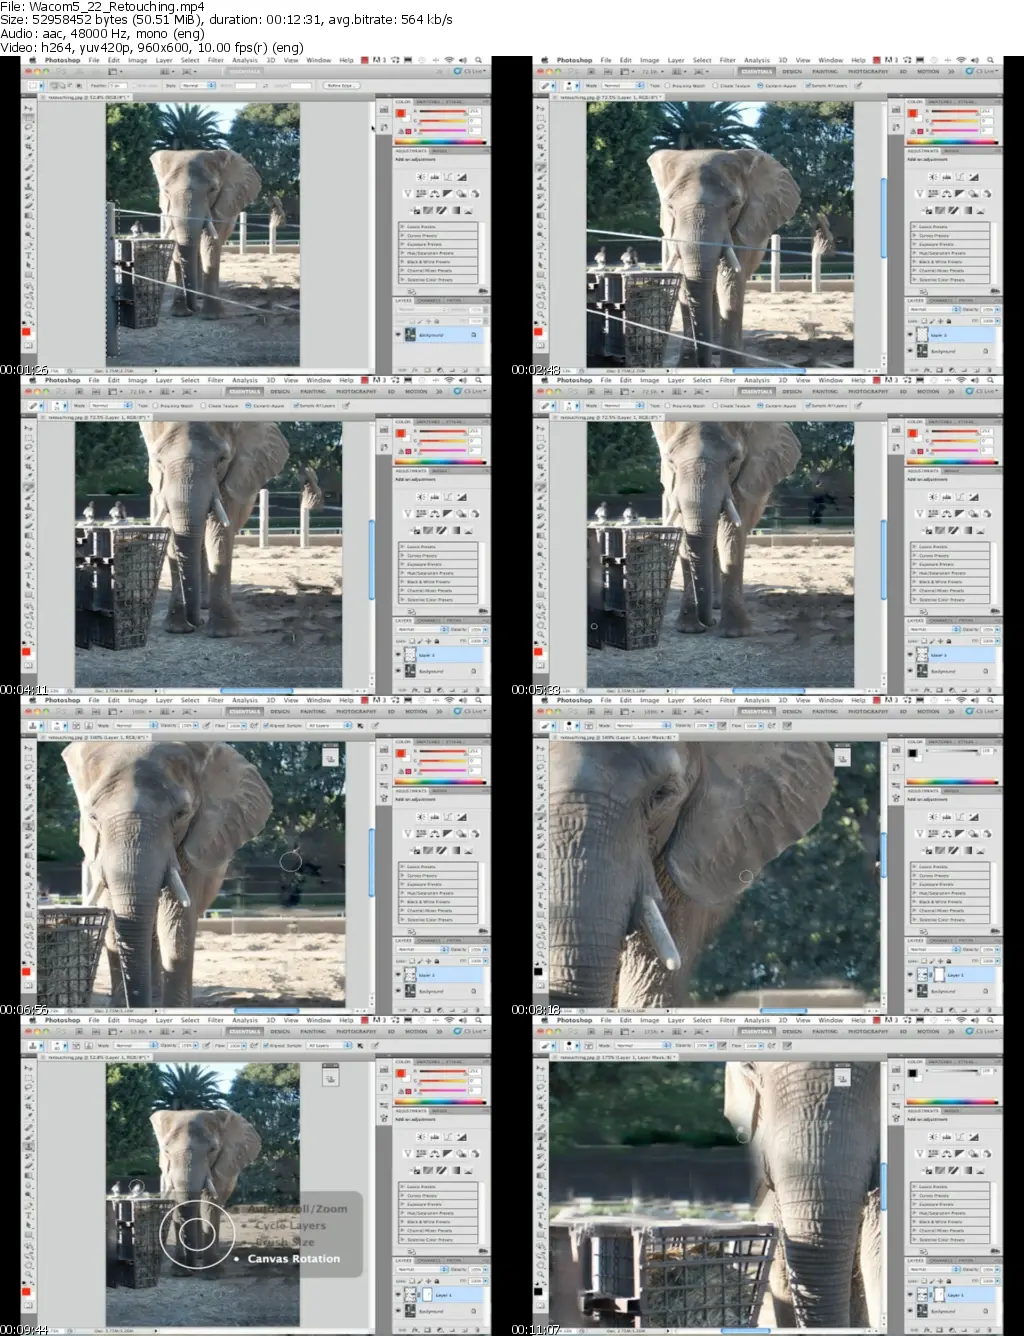The height and width of the screenshot is (1336, 1024).
Task: In the 00:08:18 frame, toggle Layer 1 visibility eye
Action: [x=912, y=975]
